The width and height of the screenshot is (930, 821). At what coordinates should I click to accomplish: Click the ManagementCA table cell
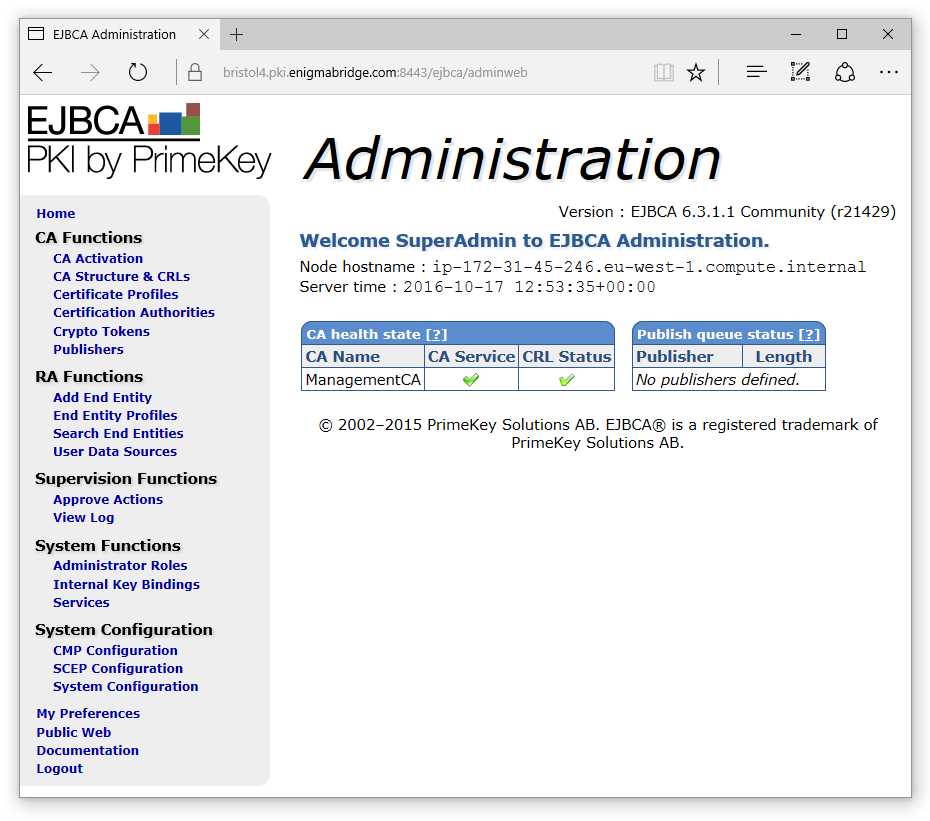(x=363, y=380)
